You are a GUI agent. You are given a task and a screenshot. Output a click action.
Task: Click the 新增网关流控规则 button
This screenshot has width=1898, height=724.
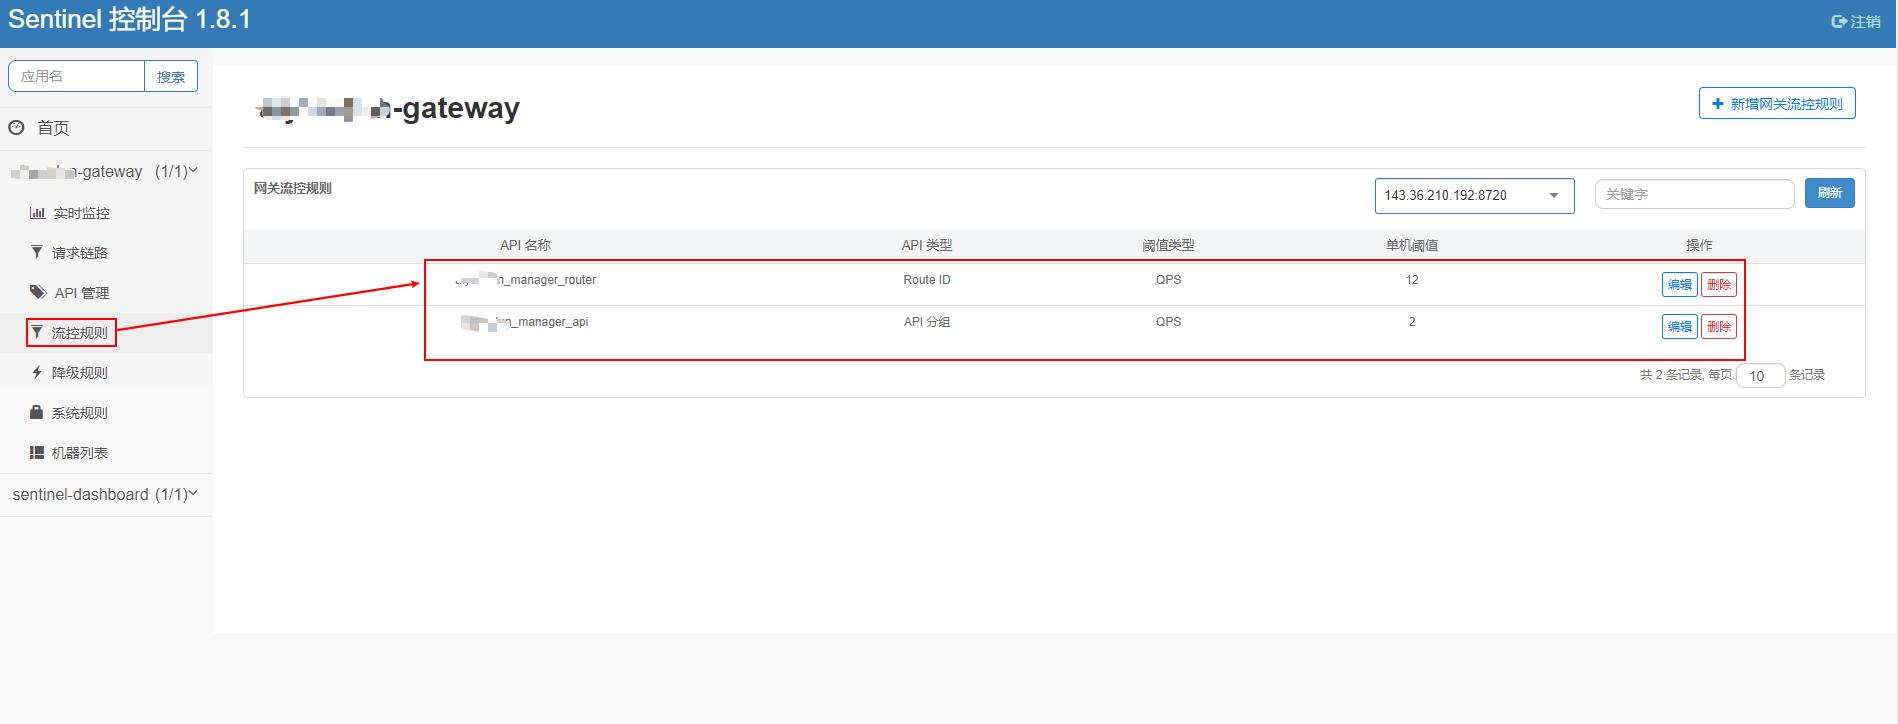point(1777,103)
